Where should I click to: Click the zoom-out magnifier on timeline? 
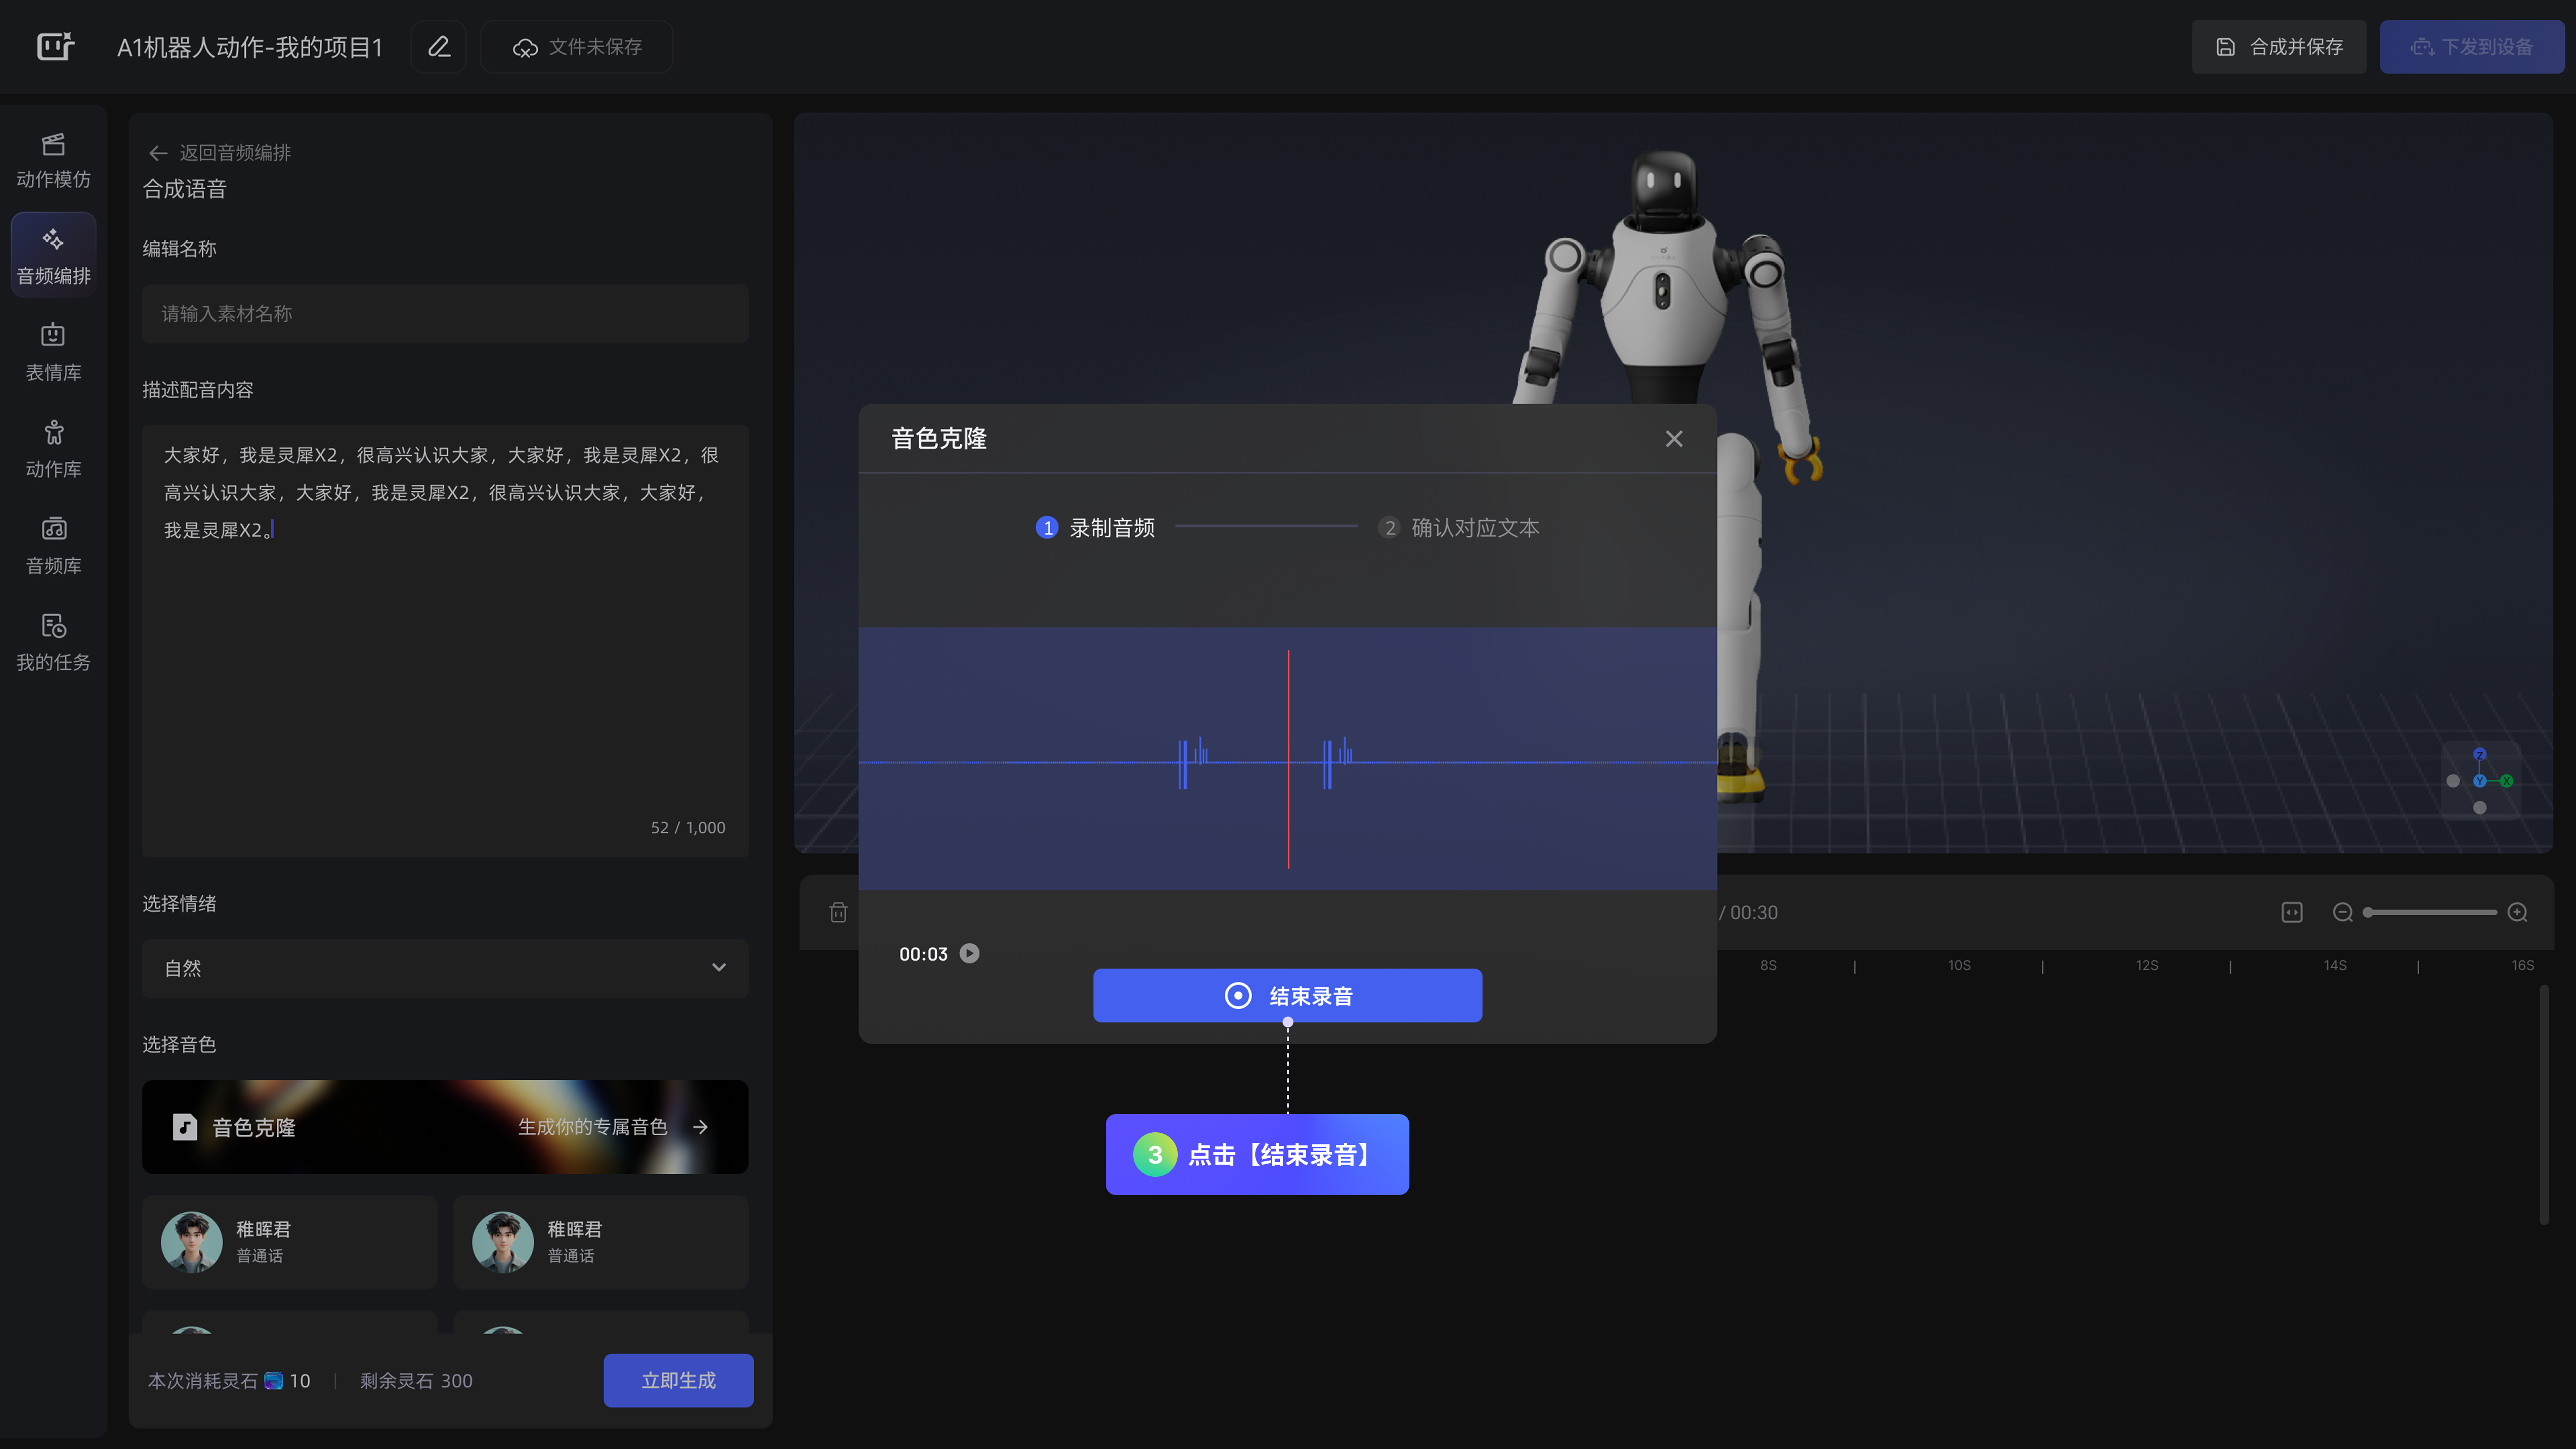(x=2342, y=912)
